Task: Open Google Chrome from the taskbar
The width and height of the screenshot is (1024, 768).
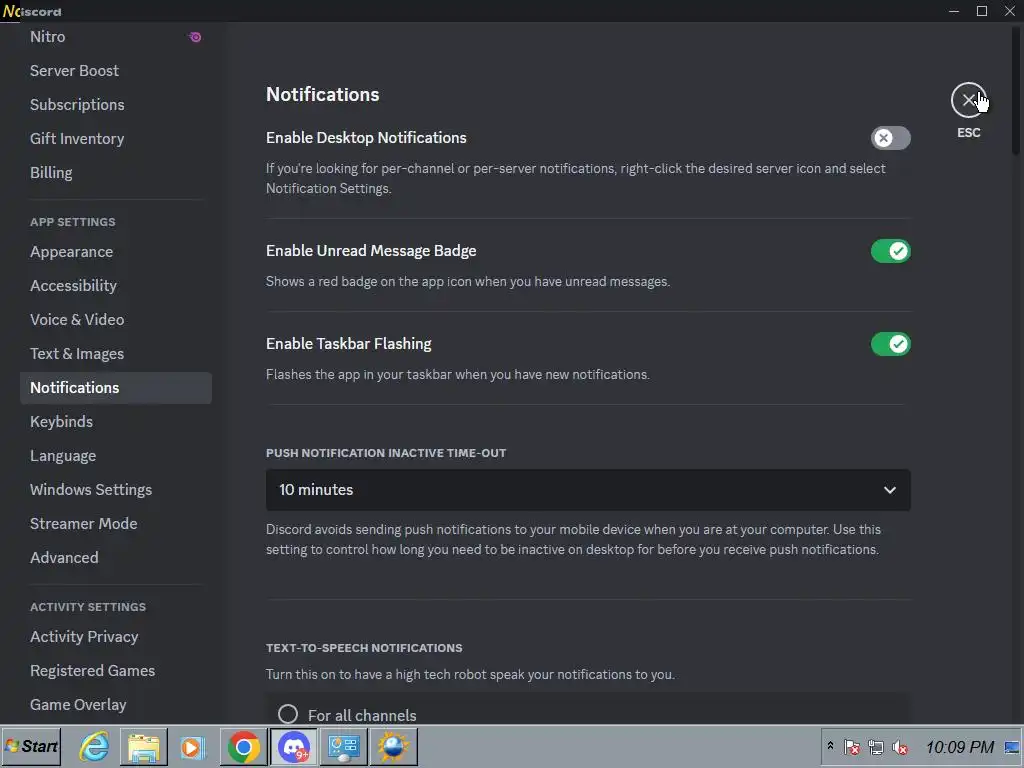Action: click(244, 746)
